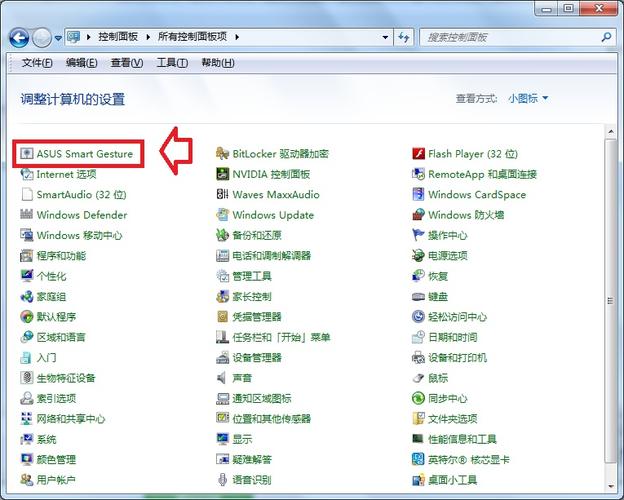Open the 文件夹选项 item
The height and width of the screenshot is (500, 624).
click(445, 418)
